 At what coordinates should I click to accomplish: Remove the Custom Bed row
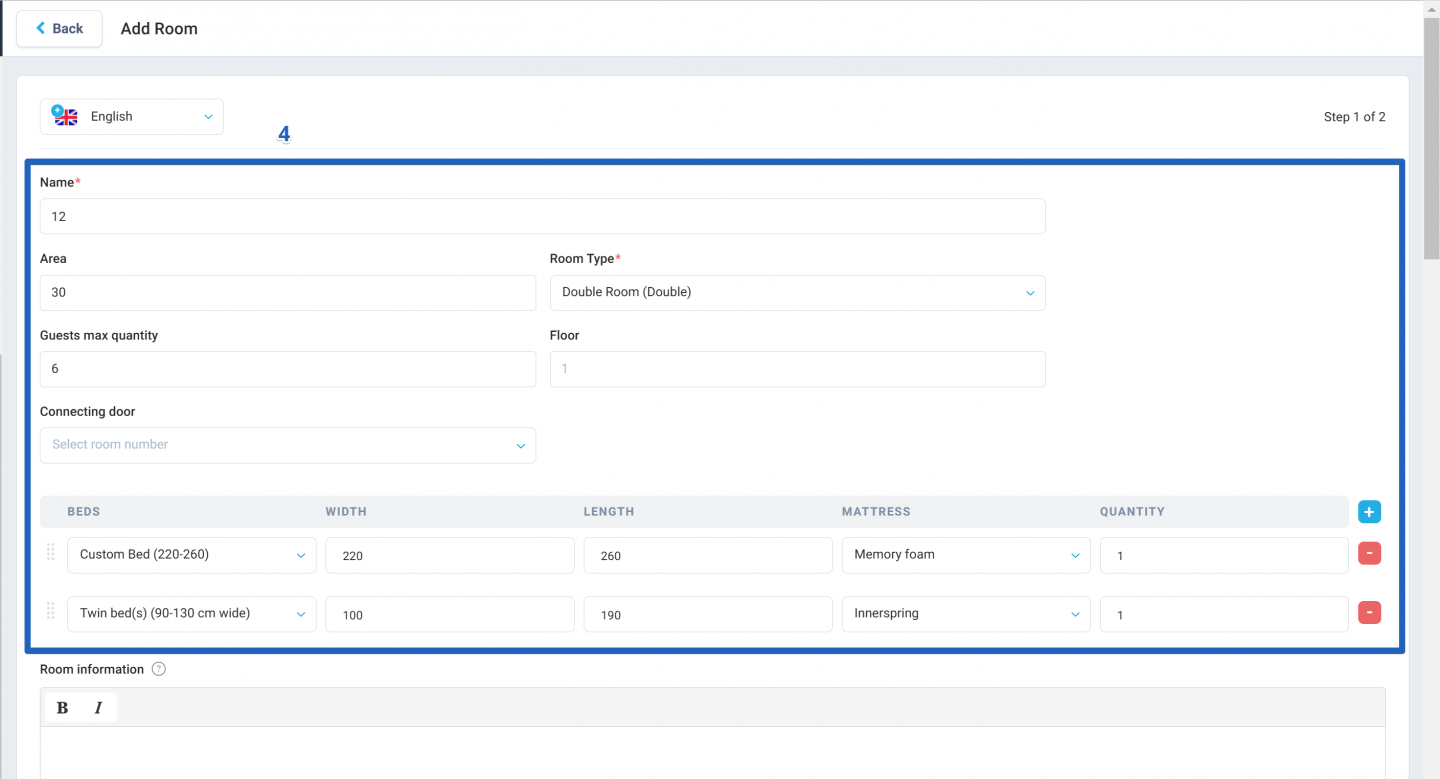(1369, 553)
